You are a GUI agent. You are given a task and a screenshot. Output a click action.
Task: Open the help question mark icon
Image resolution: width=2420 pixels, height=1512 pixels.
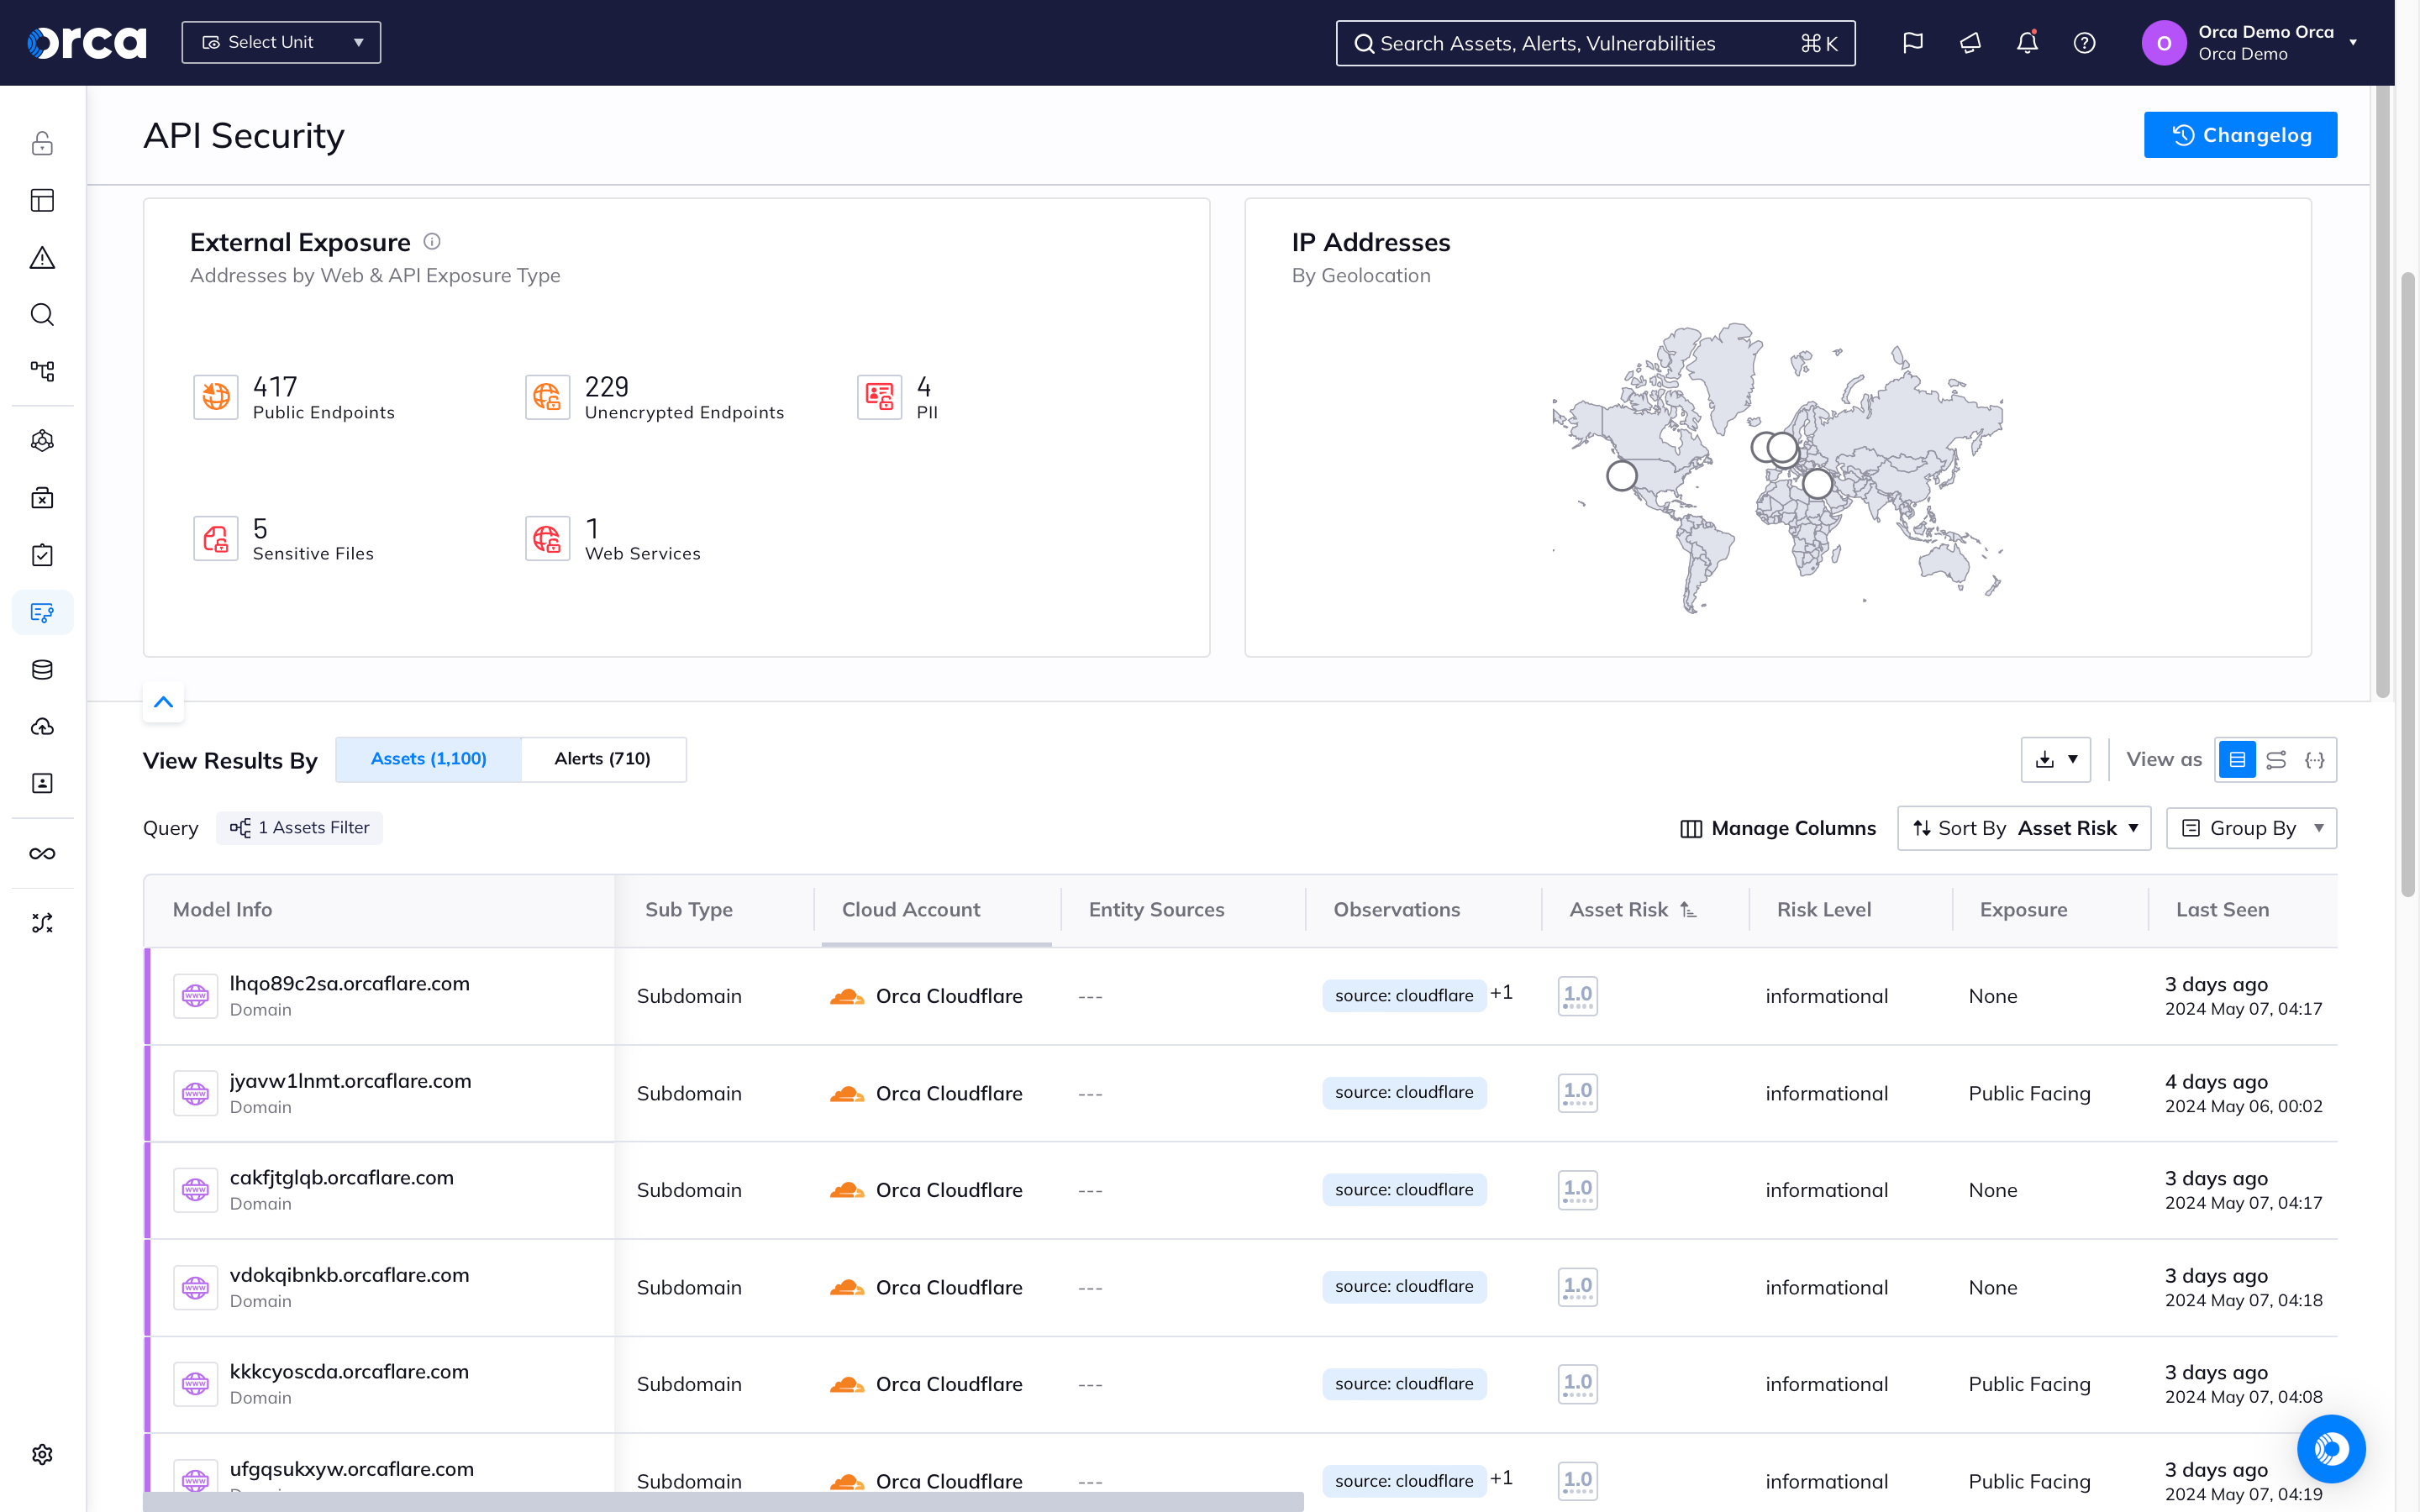click(x=2084, y=43)
